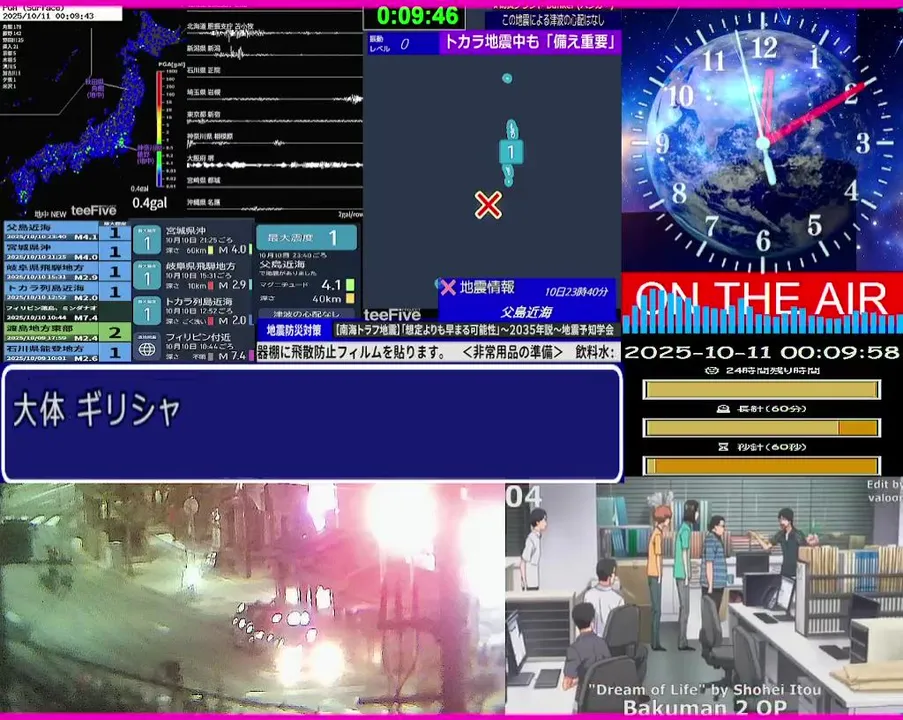
Task: Click intensity 1 badge beside 岐阜県飛騨地方 card
Action: 147,276
